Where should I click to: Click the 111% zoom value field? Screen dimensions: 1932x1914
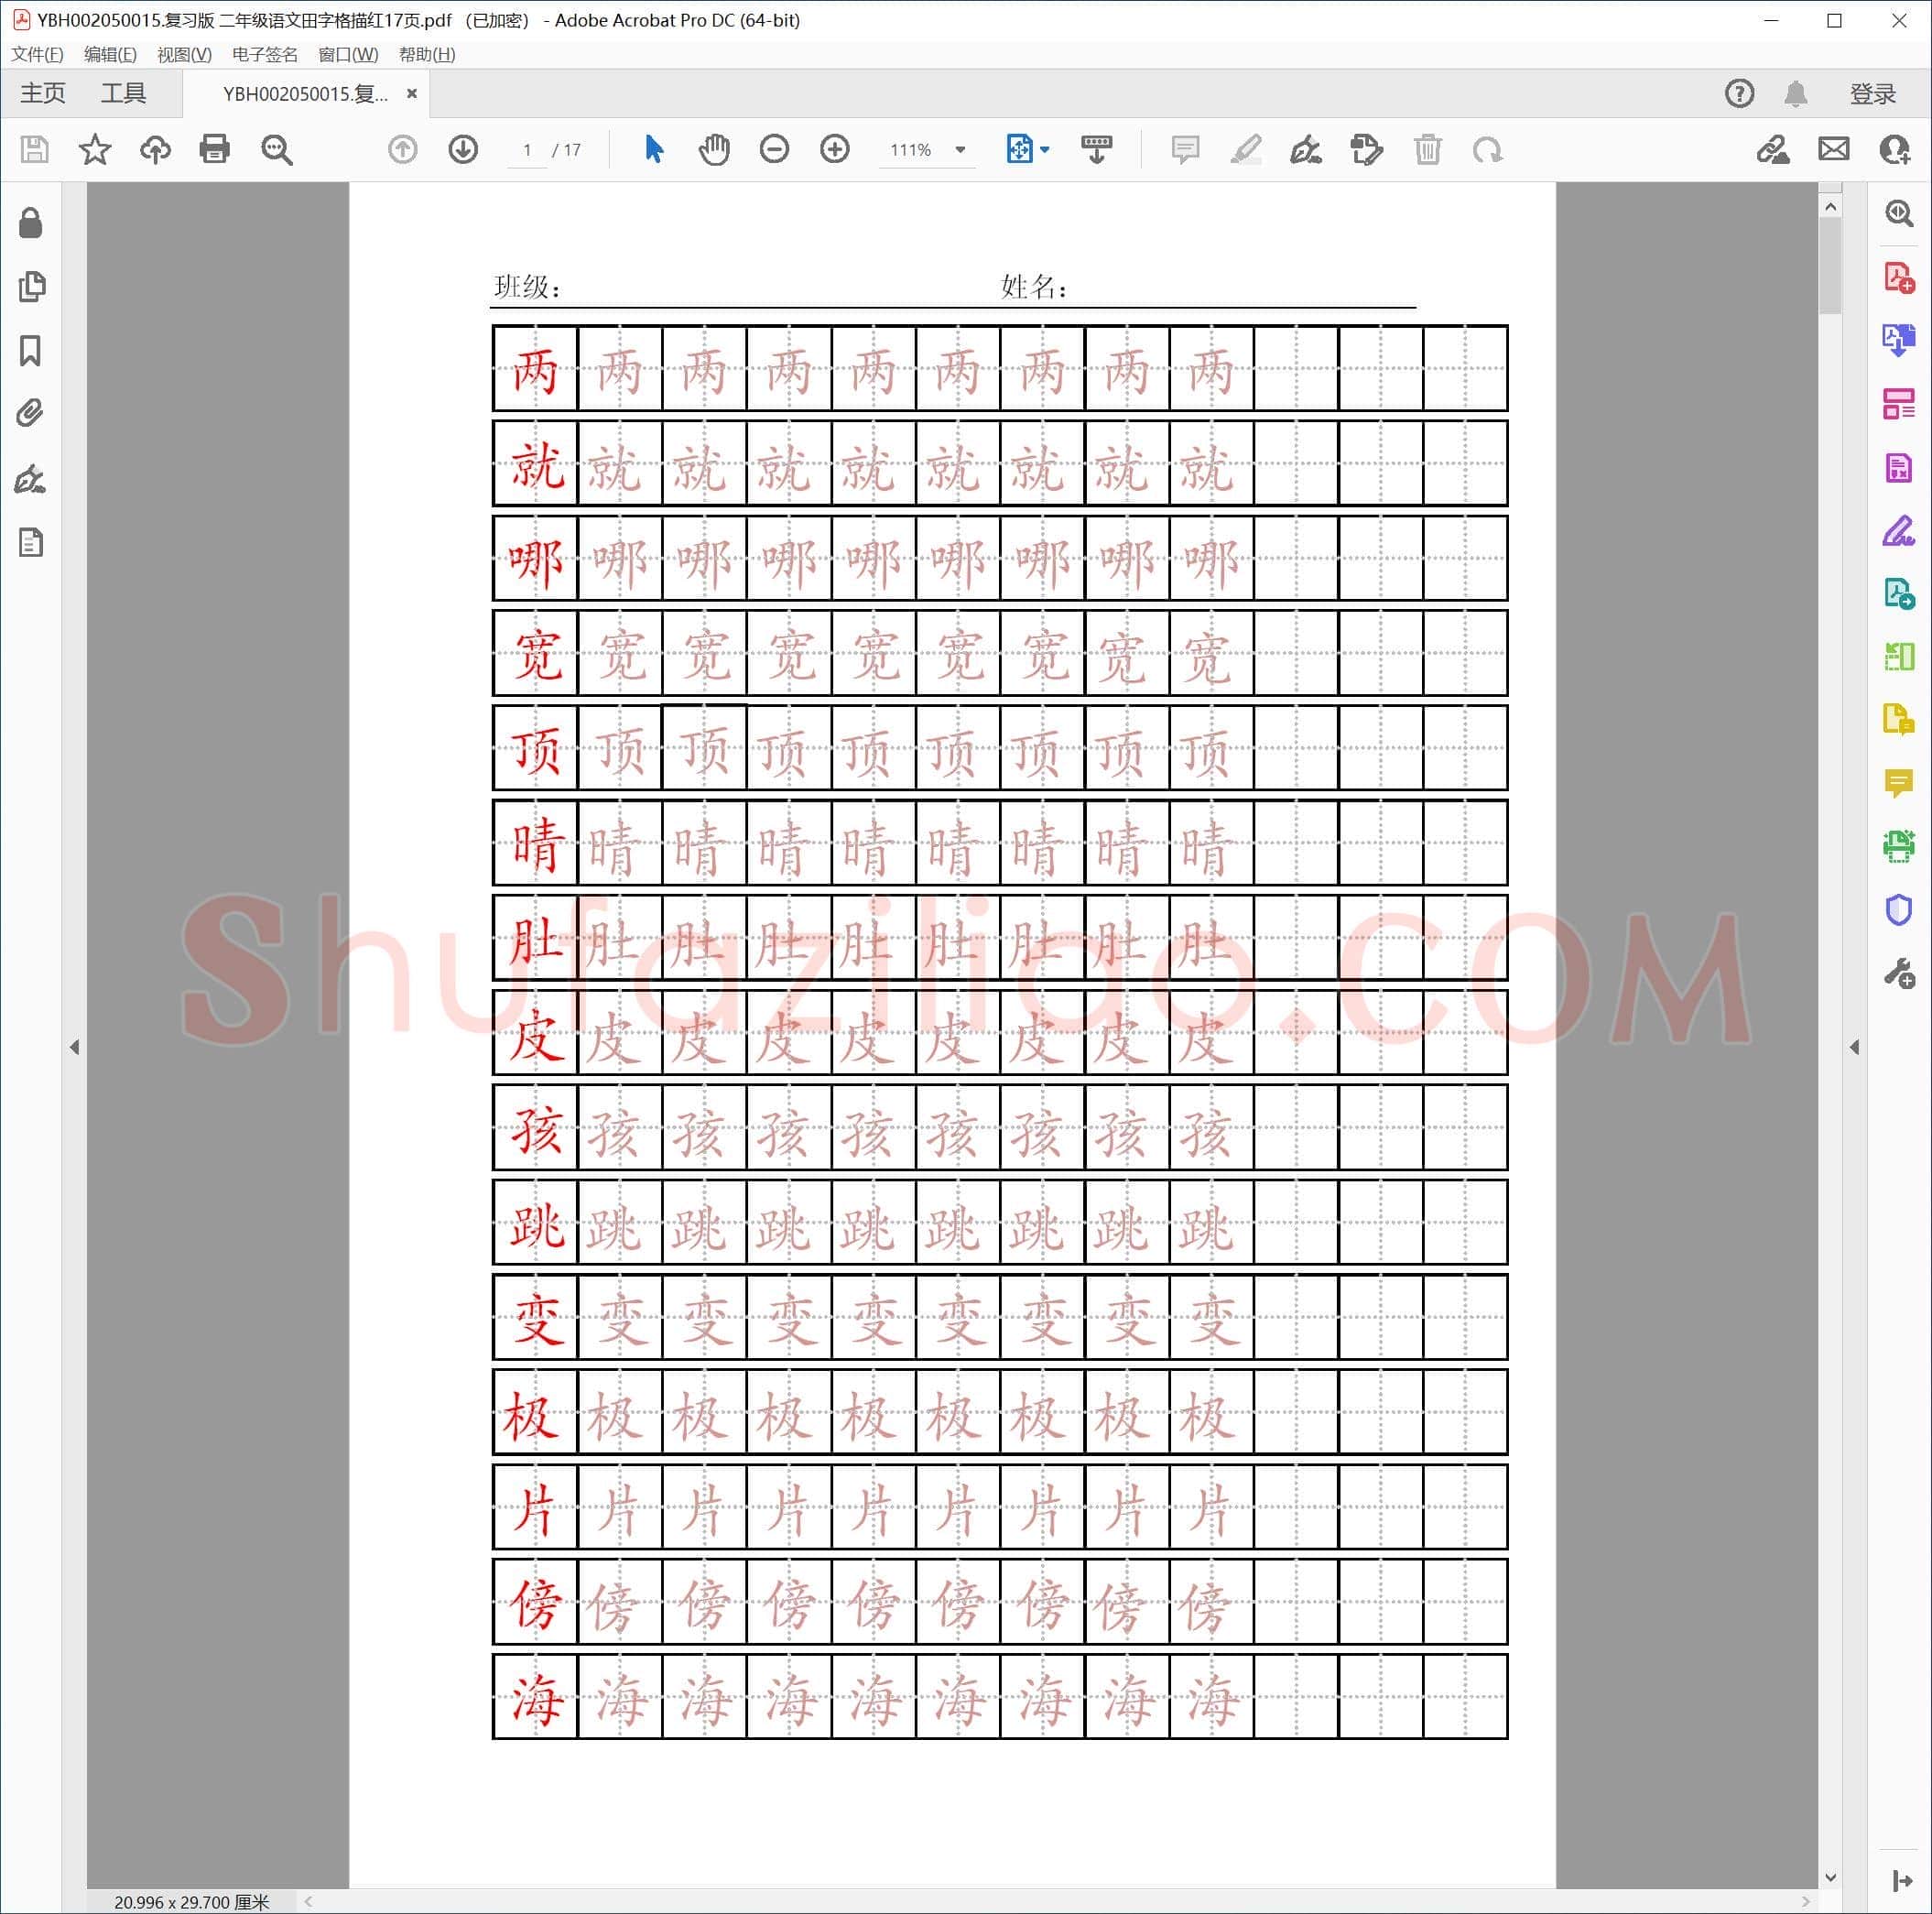pos(911,150)
